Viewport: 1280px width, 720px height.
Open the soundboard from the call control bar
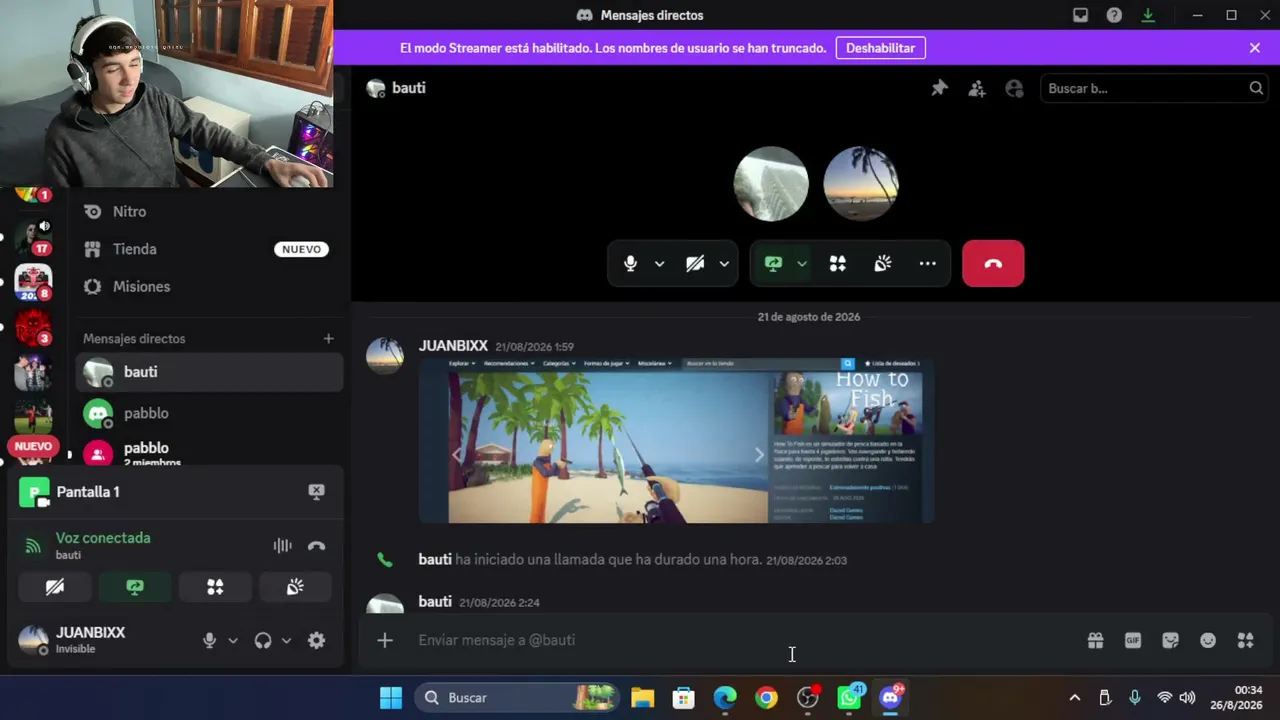pos(883,264)
